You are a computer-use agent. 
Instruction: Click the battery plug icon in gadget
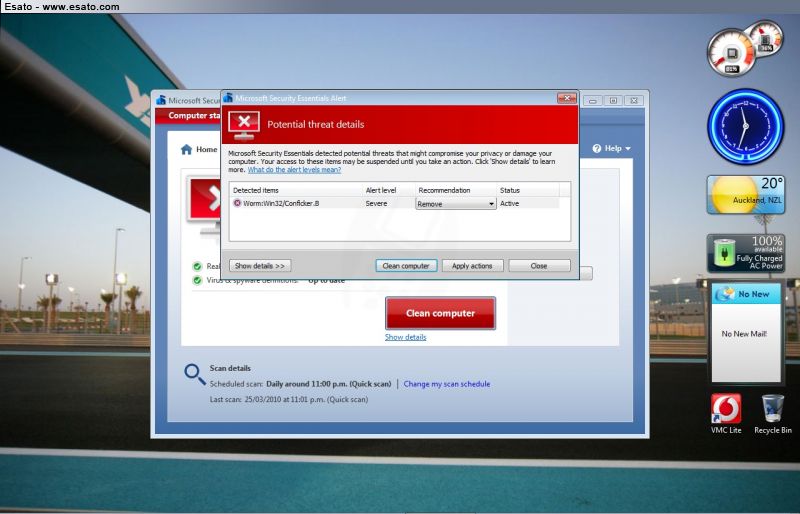pyautogui.click(x=723, y=254)
